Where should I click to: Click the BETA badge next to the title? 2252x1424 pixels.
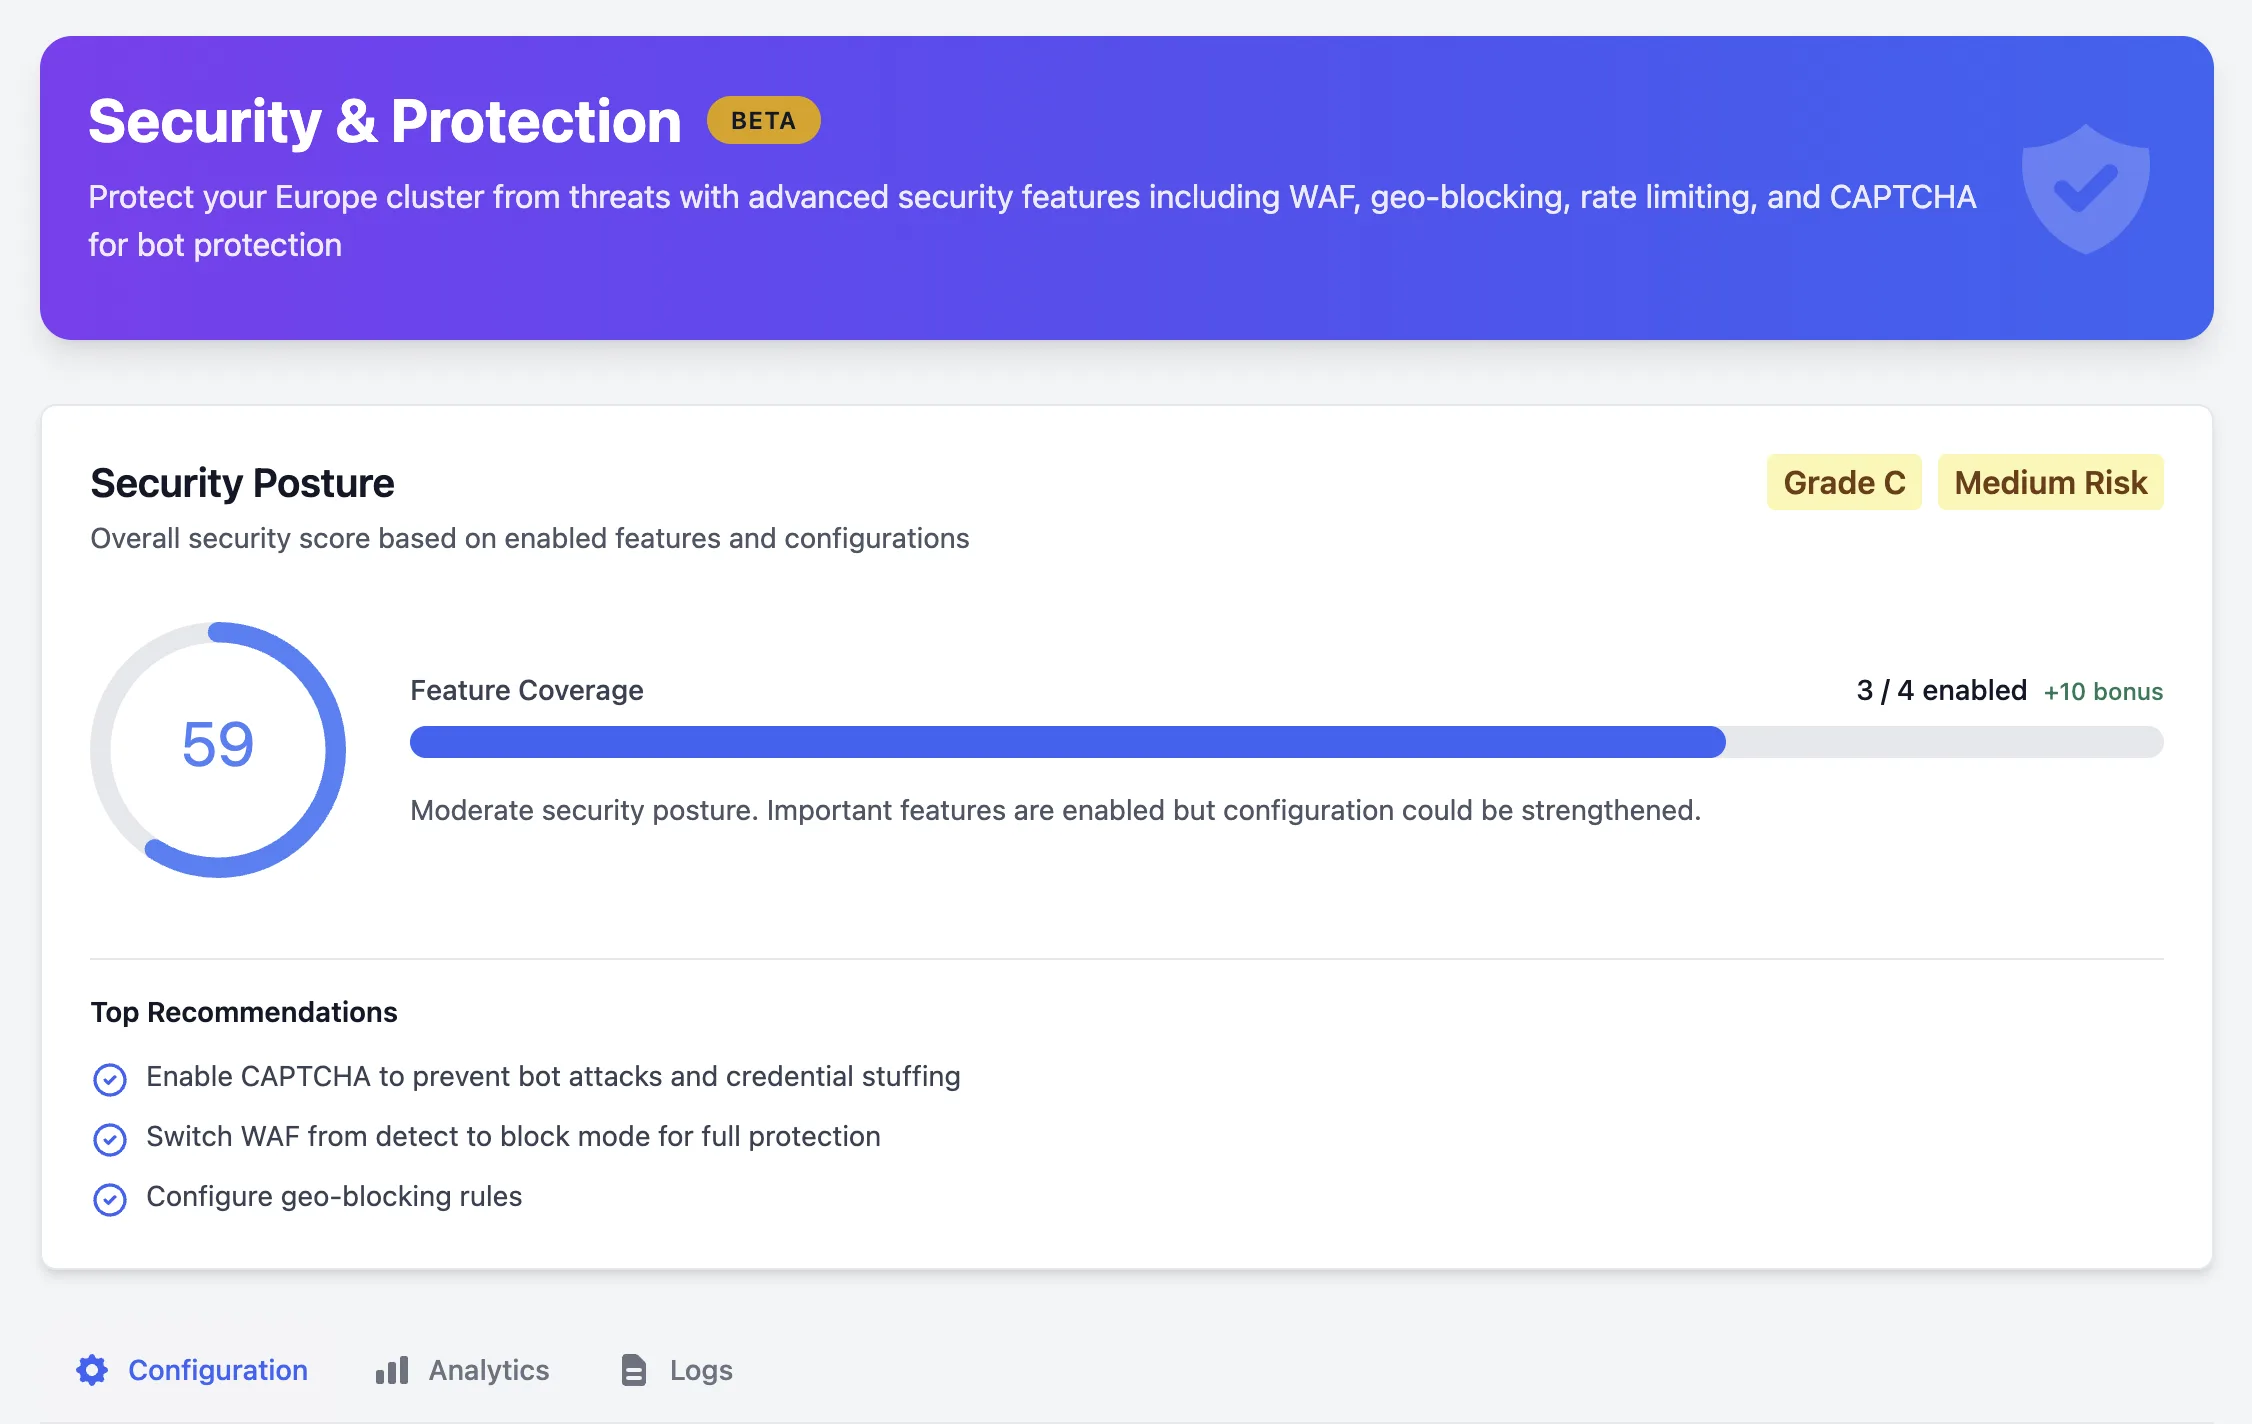pyautogui.click(x=763, y=120)
